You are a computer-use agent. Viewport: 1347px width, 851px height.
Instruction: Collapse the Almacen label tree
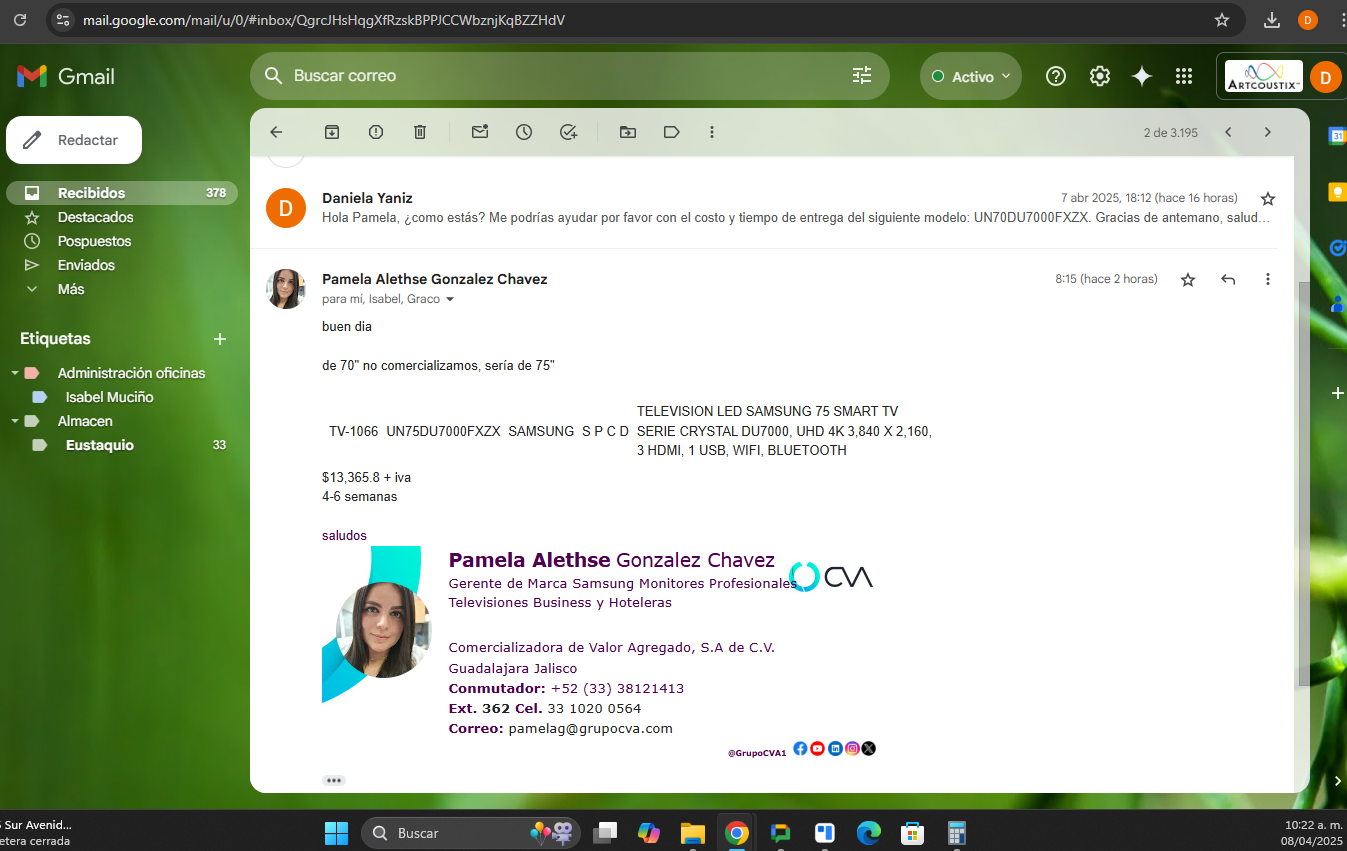click(x=15, y=421)
